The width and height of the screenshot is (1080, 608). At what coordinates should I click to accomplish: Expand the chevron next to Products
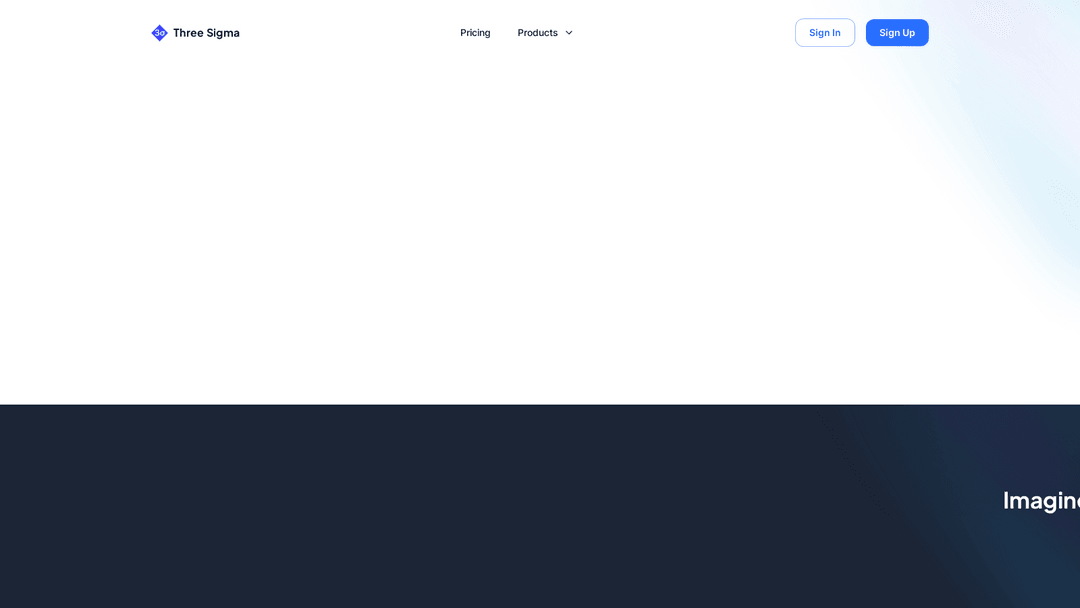[x=569, y=33]
